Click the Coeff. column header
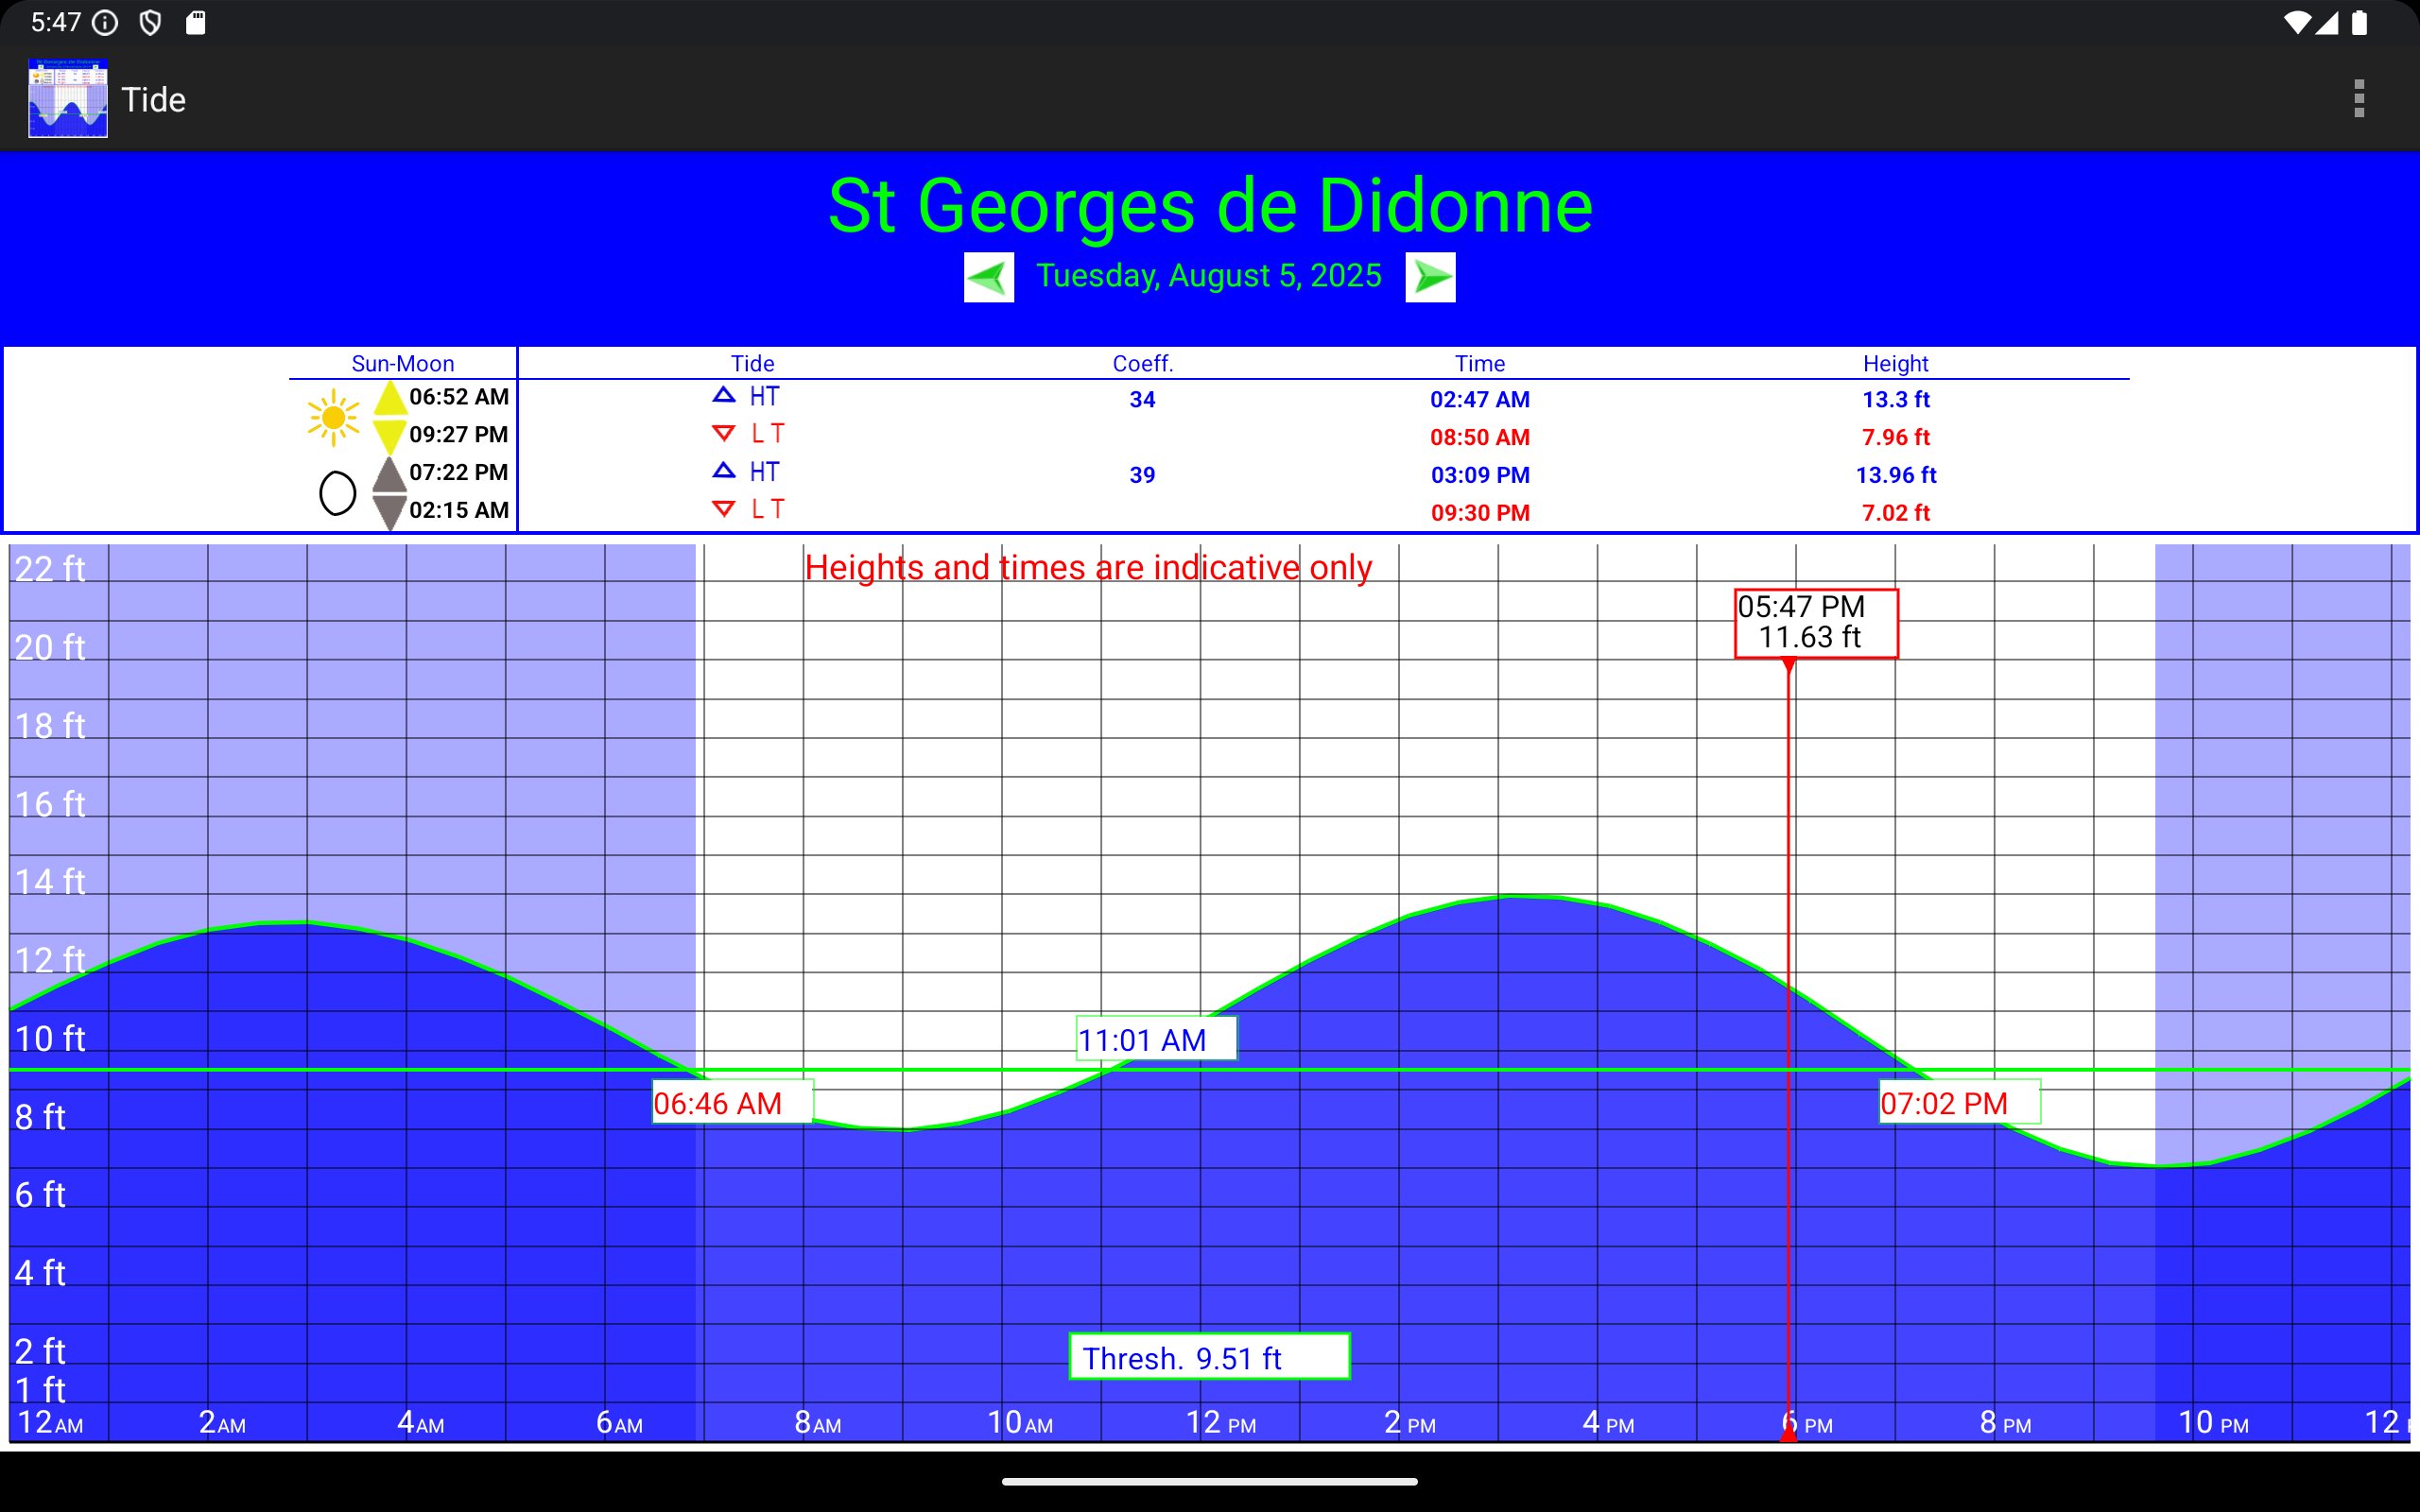This screenshot has height=1512, width=2420. click(x=1142, y=364)
